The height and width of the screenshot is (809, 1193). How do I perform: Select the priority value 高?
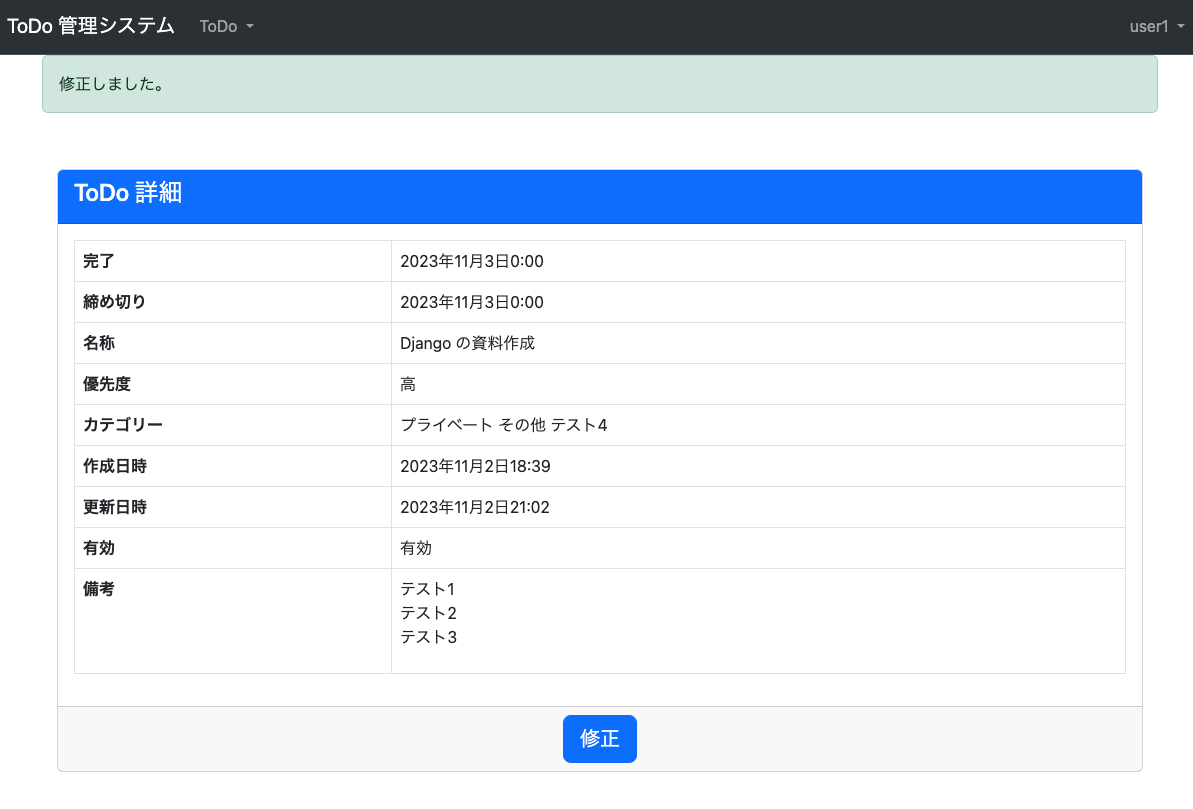click(x=408, y=384)
